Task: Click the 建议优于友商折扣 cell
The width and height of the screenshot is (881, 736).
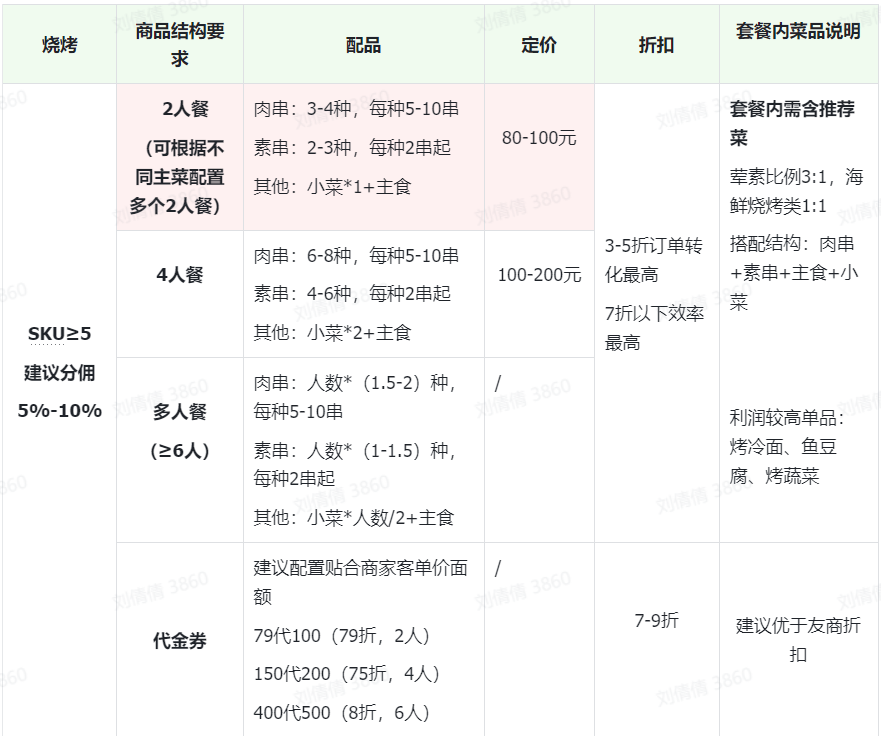Action: point(797,640)
